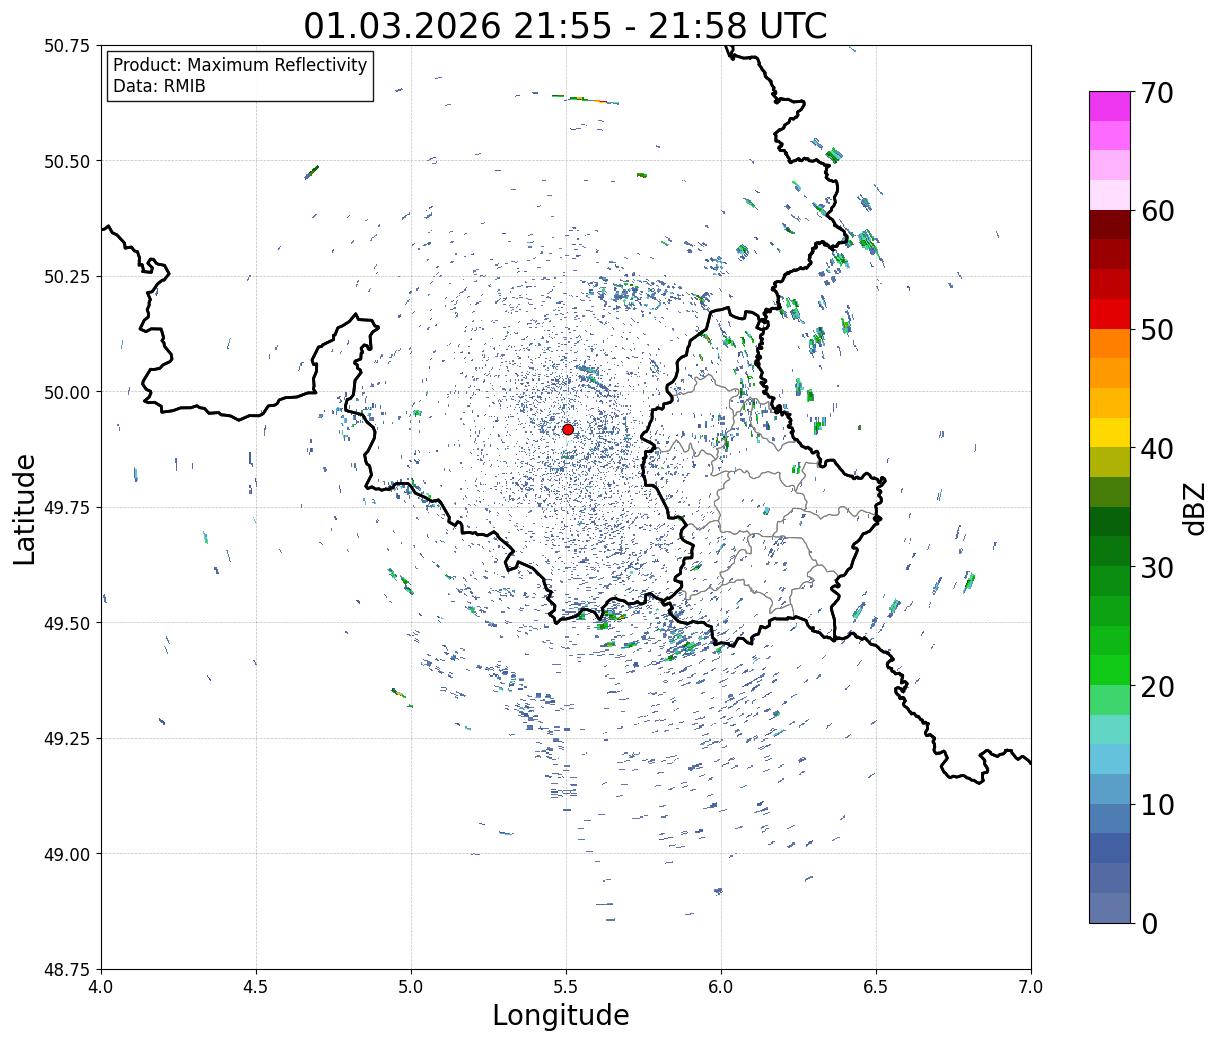Click the red radar location marker
This screenshot has width=1219, height=1040.
(x=567, y=429)
